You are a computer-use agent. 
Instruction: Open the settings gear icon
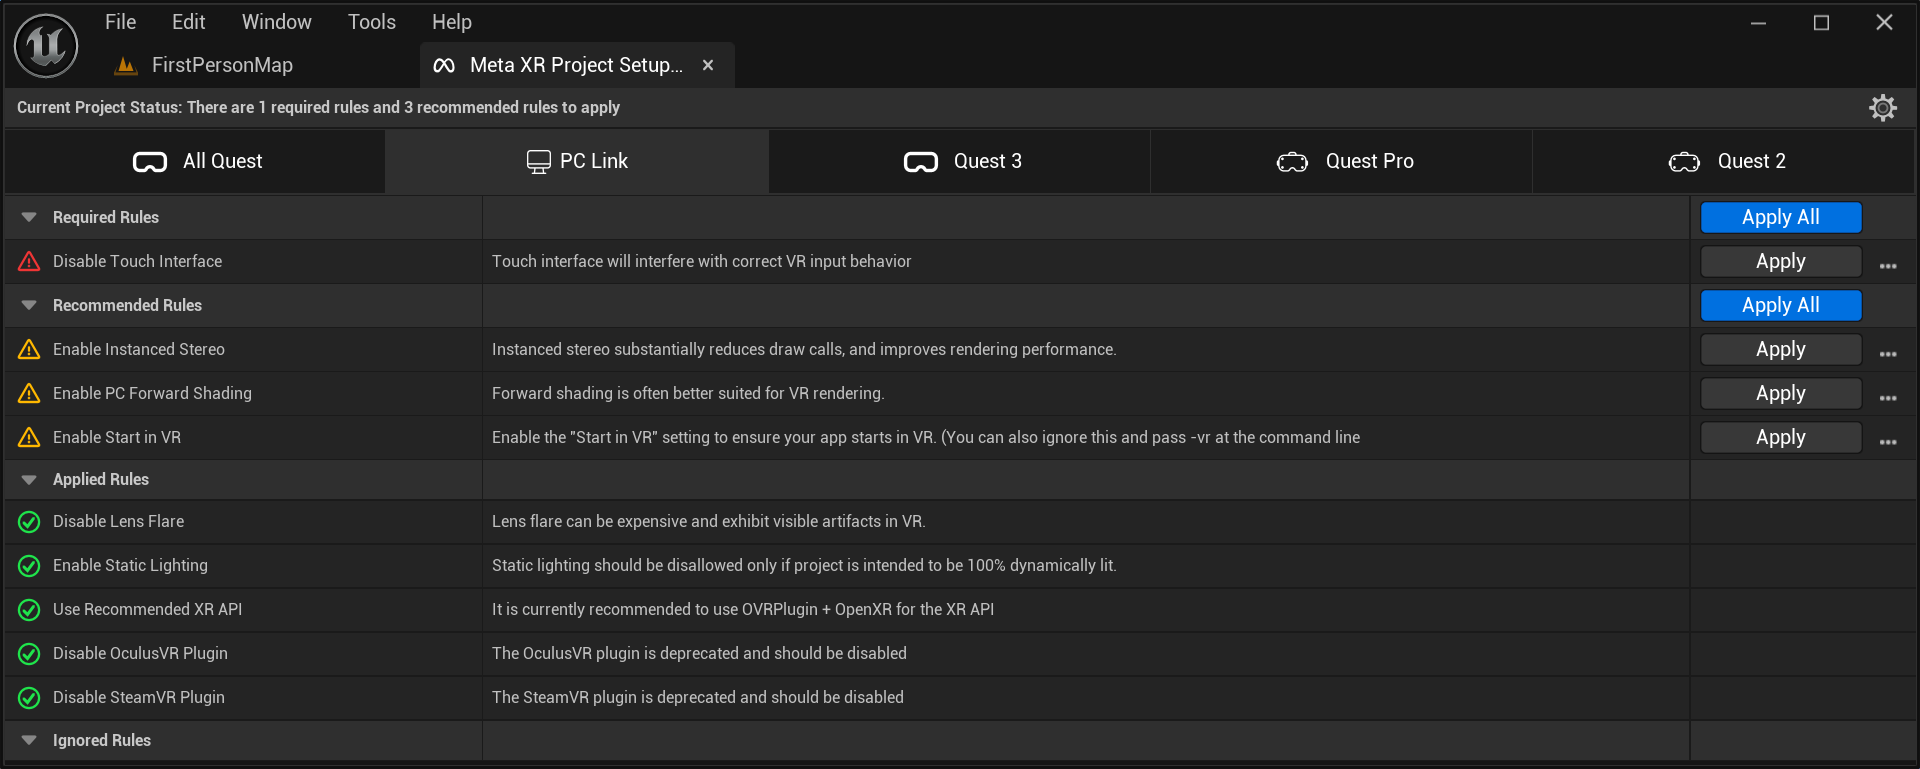point(1883,108)
